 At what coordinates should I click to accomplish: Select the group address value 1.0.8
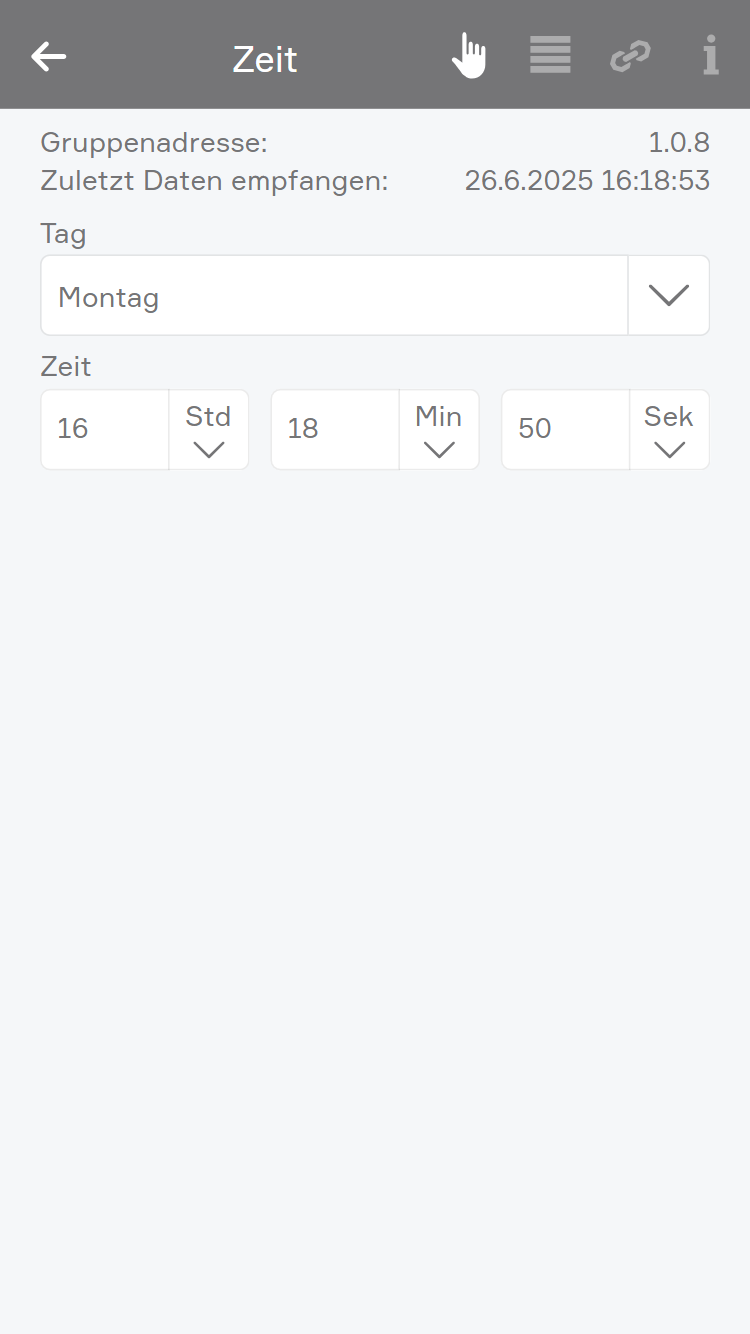coord(679,143)
